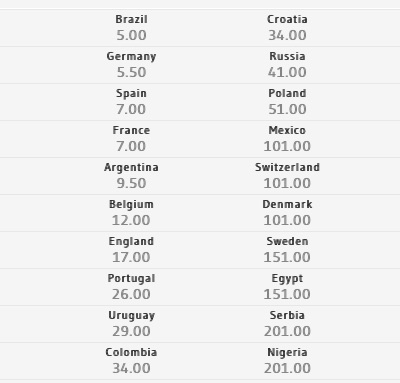Select Croatia at 34.00
The image size is (400, 383).
[x=287, y=28]
